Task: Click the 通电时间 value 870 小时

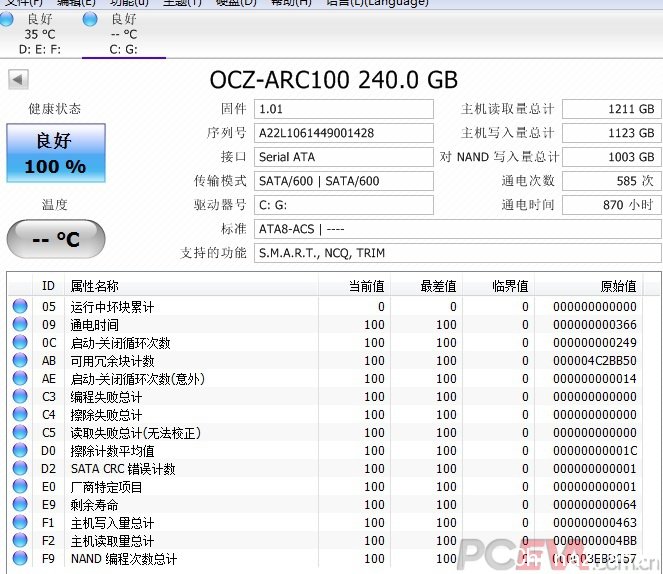Action: click(611, 205)
